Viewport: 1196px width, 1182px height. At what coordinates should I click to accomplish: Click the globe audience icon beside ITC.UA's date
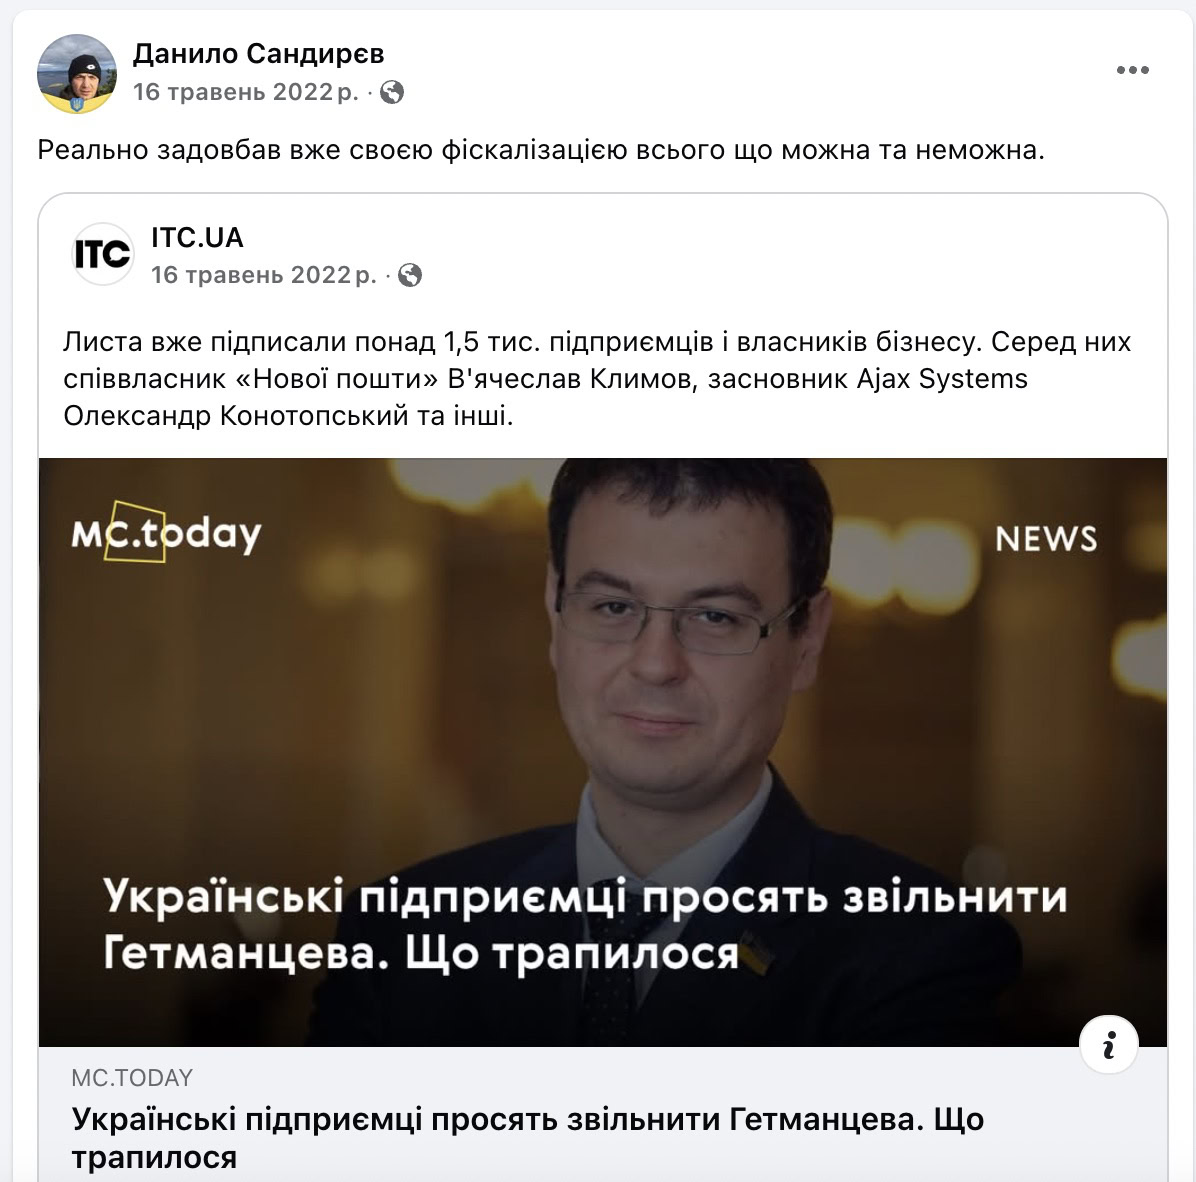coord(410,275)
